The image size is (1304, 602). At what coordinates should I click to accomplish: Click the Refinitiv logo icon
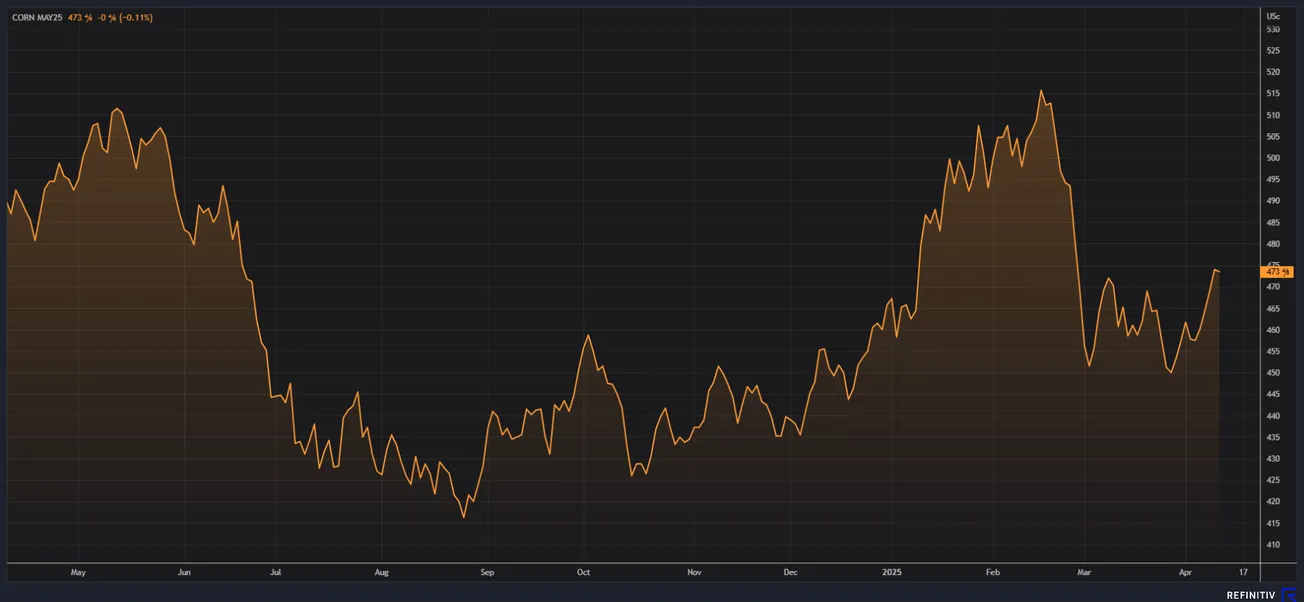(x=1288, y=594)
